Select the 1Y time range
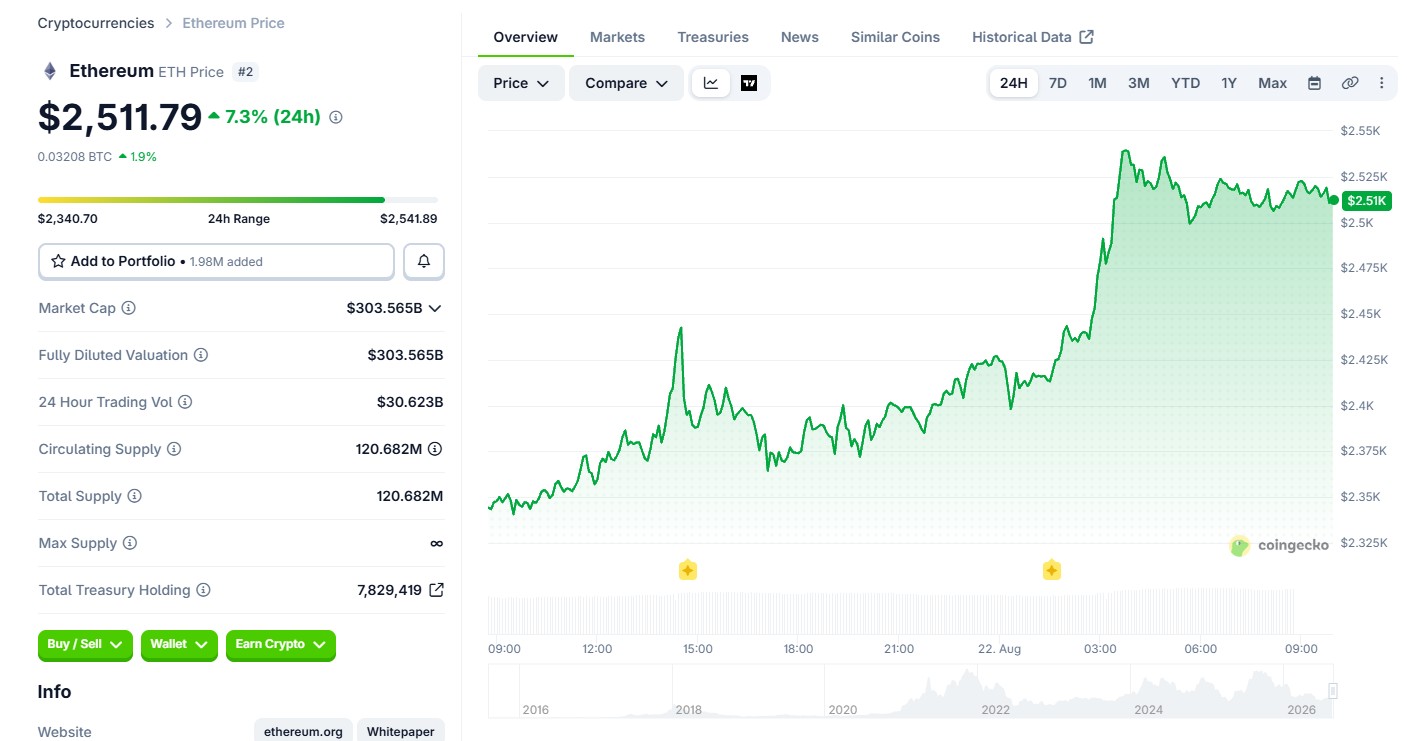 (x=1229, y=83)
